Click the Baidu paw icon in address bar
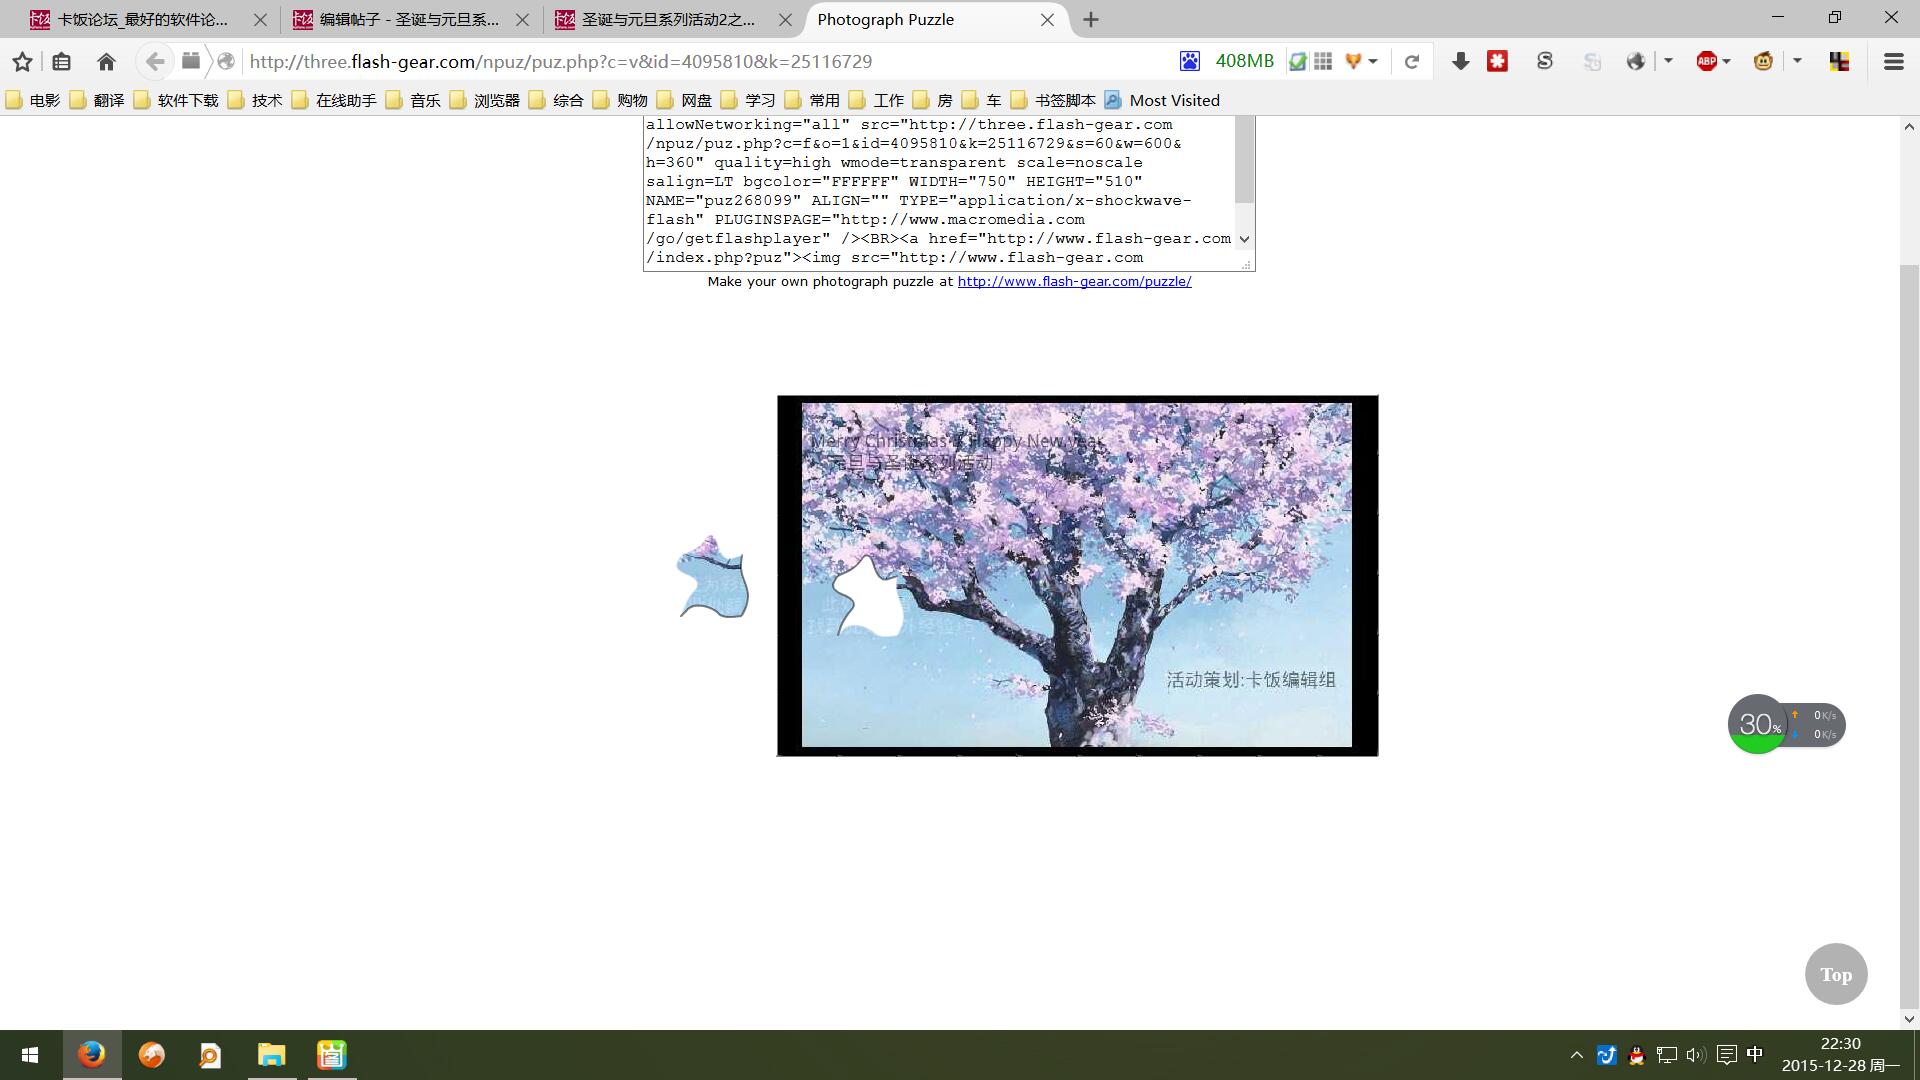1920x1080 pixels. pos(1189,62)
